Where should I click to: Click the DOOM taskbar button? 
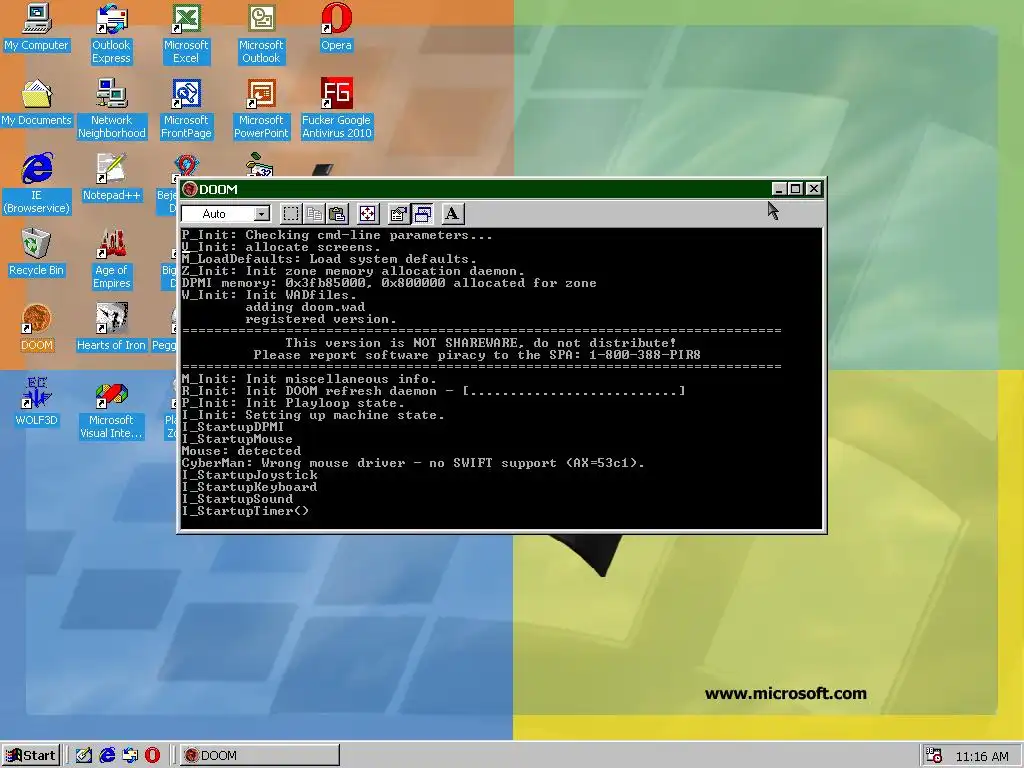coord(260,756)
